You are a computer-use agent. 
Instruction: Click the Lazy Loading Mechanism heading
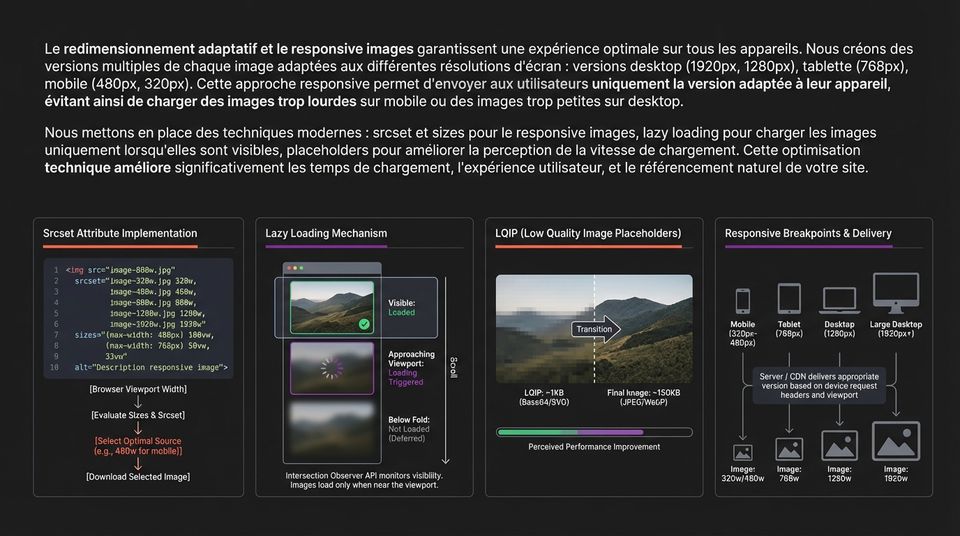pos(326,233)
